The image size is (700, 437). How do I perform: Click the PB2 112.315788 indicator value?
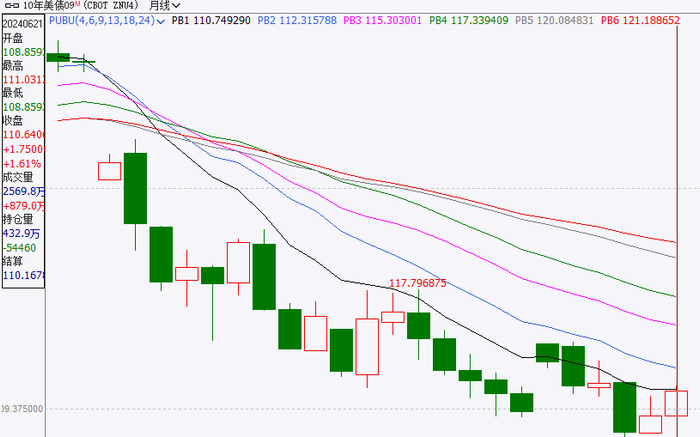point(297,21)
